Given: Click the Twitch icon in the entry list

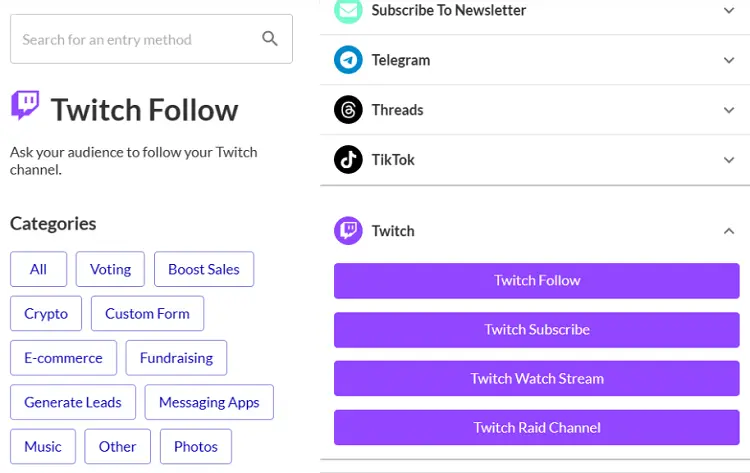Looking at the screenshot, I should click(348, 231).
